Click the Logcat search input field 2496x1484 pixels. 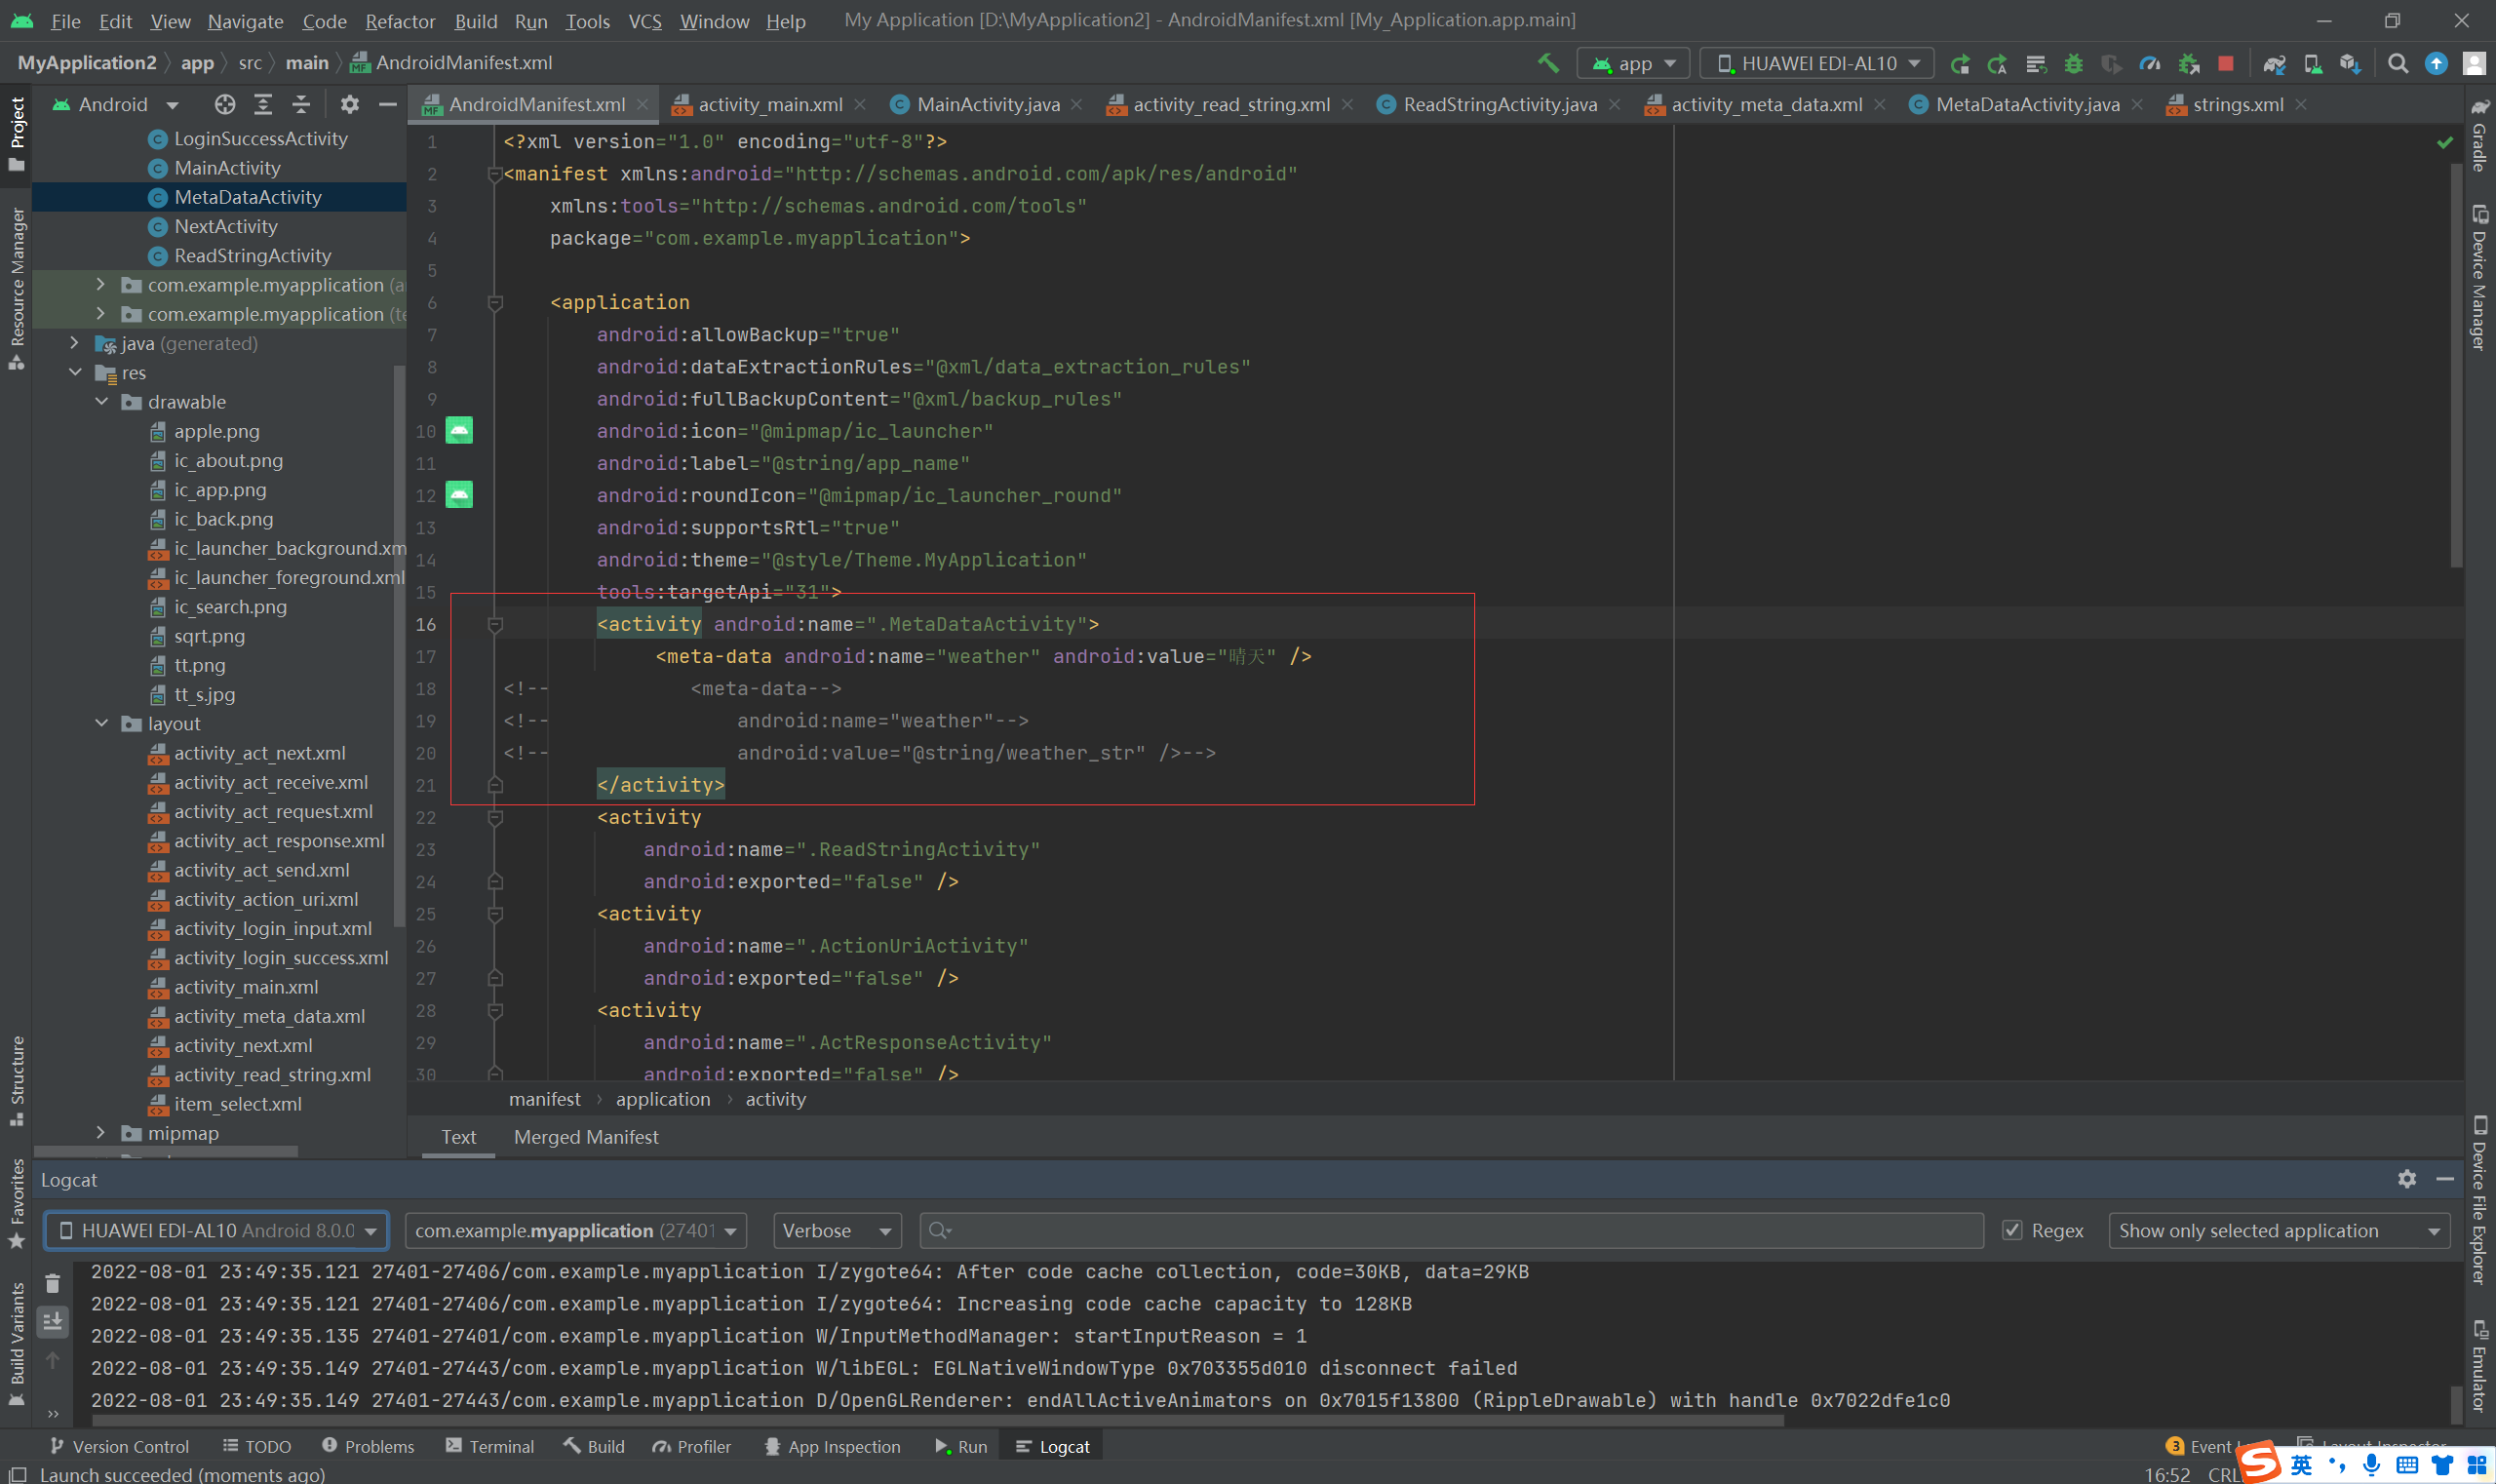(1450, 1230)
